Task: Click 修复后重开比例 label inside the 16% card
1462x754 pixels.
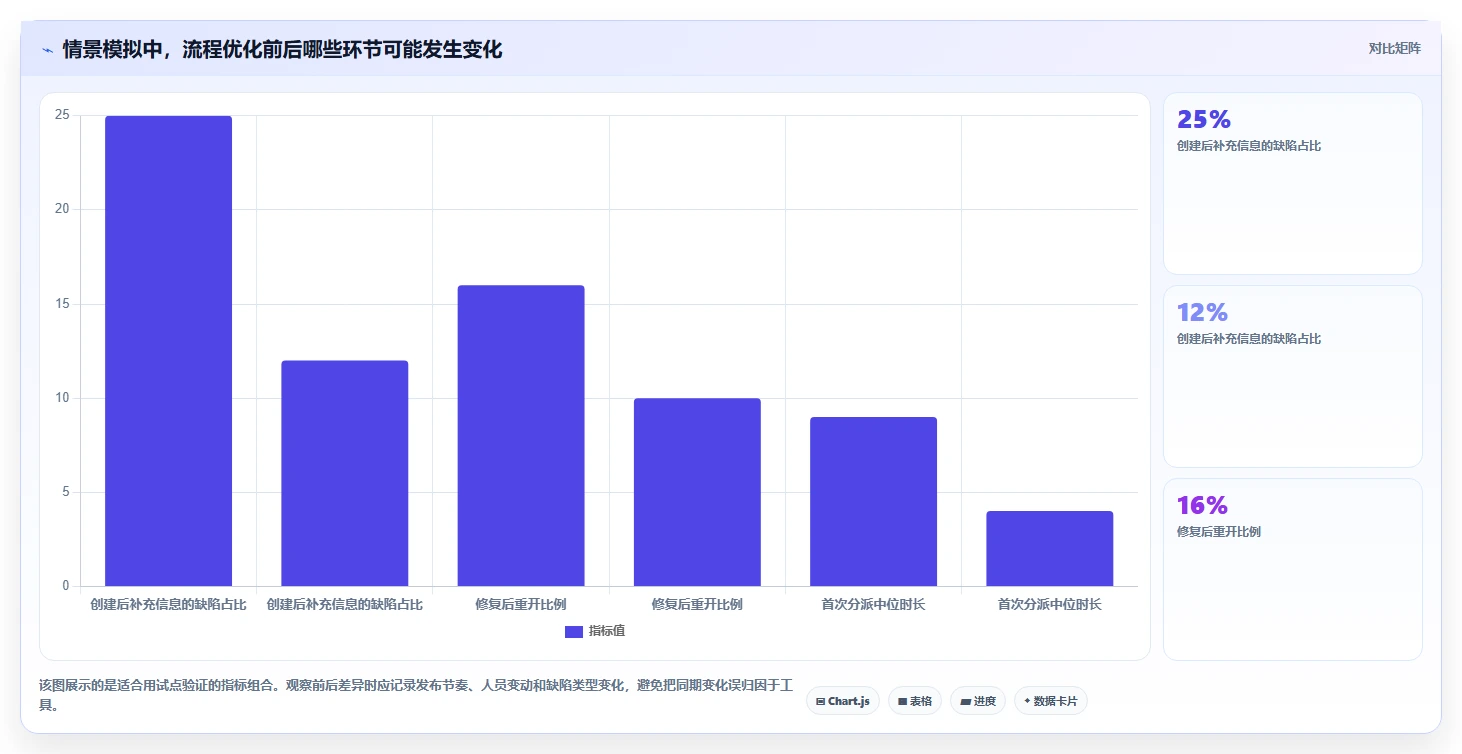Action: [x=1219, y=532]
